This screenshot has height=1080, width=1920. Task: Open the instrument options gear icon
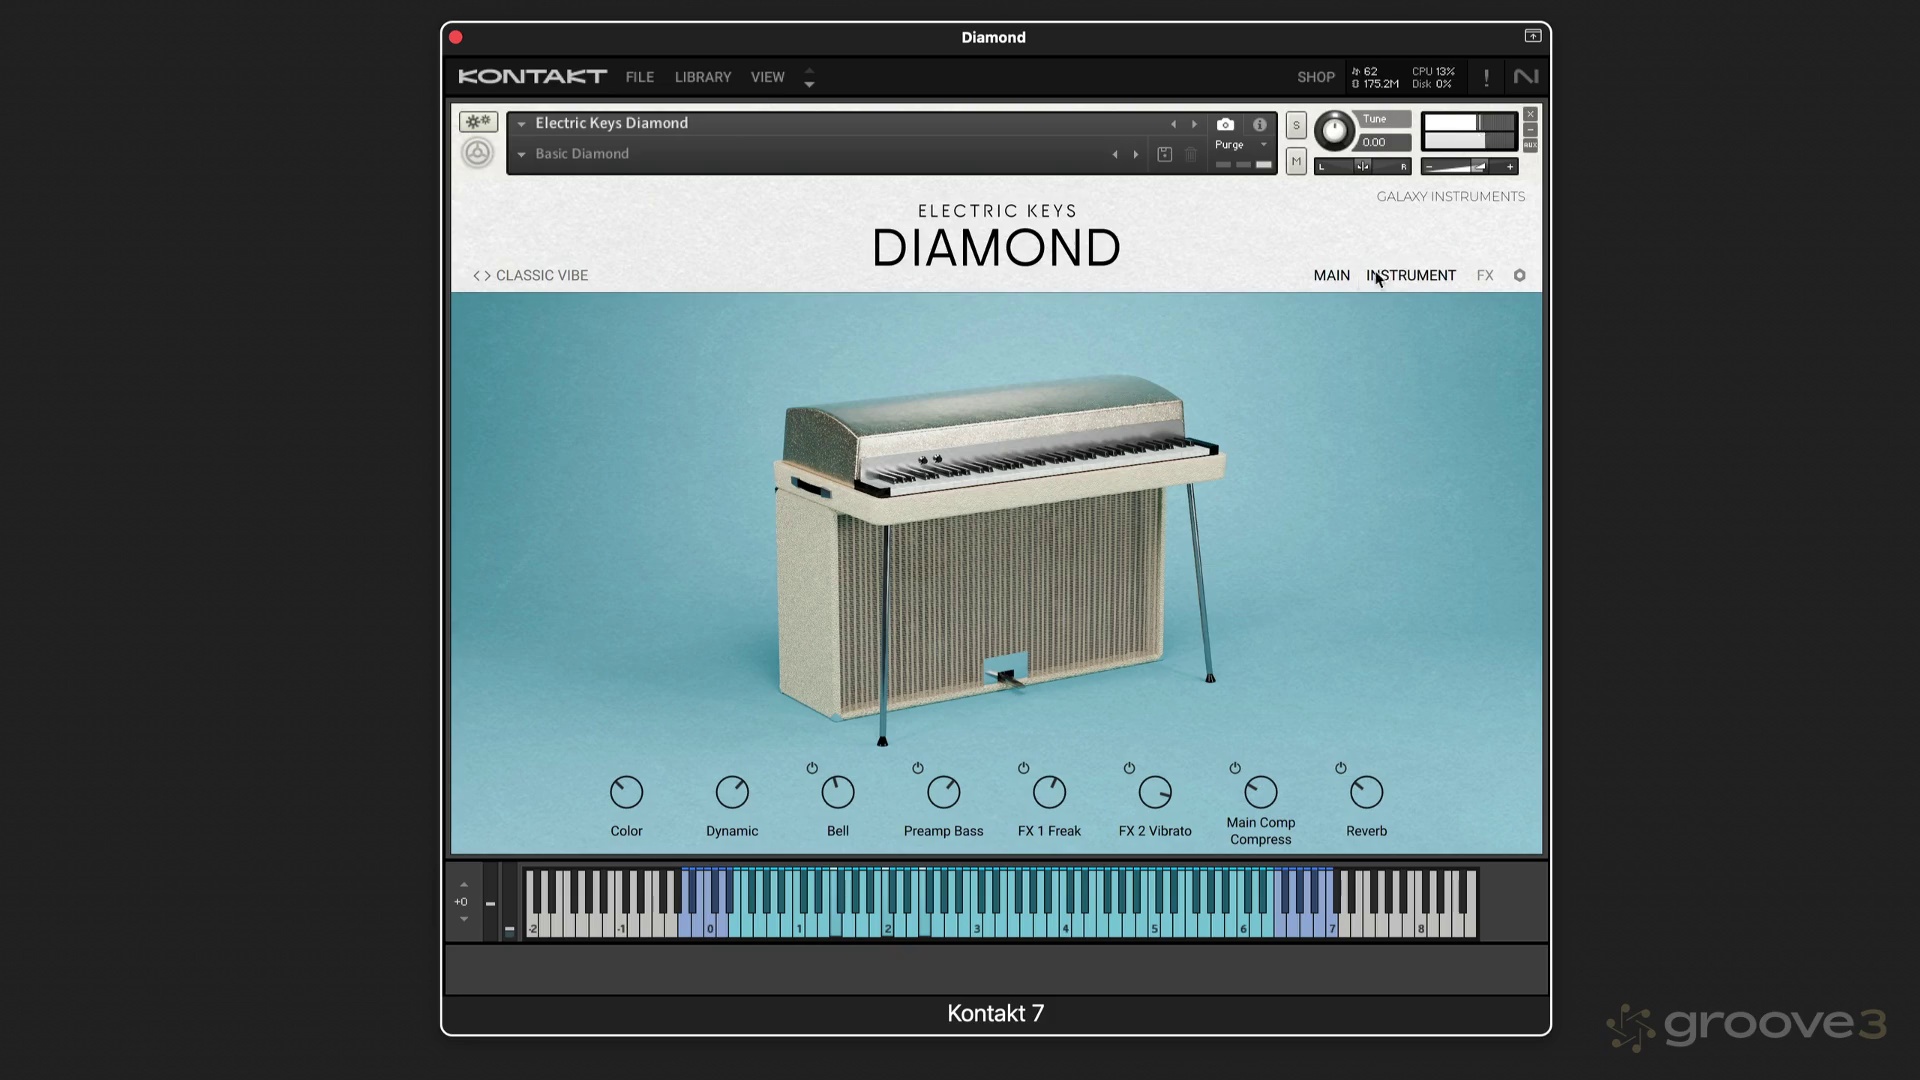[478, 122]
